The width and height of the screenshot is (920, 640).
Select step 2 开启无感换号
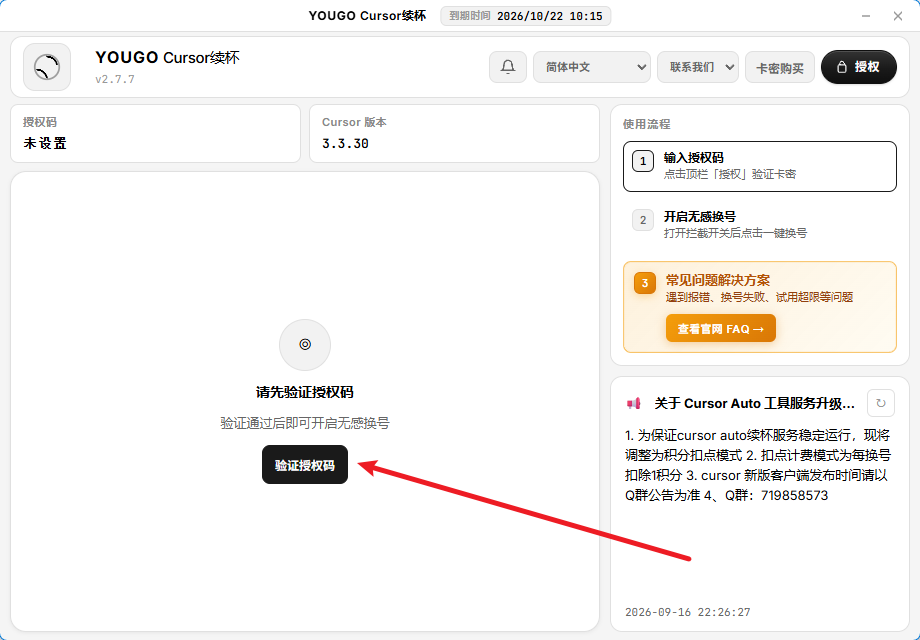[759, 225]
